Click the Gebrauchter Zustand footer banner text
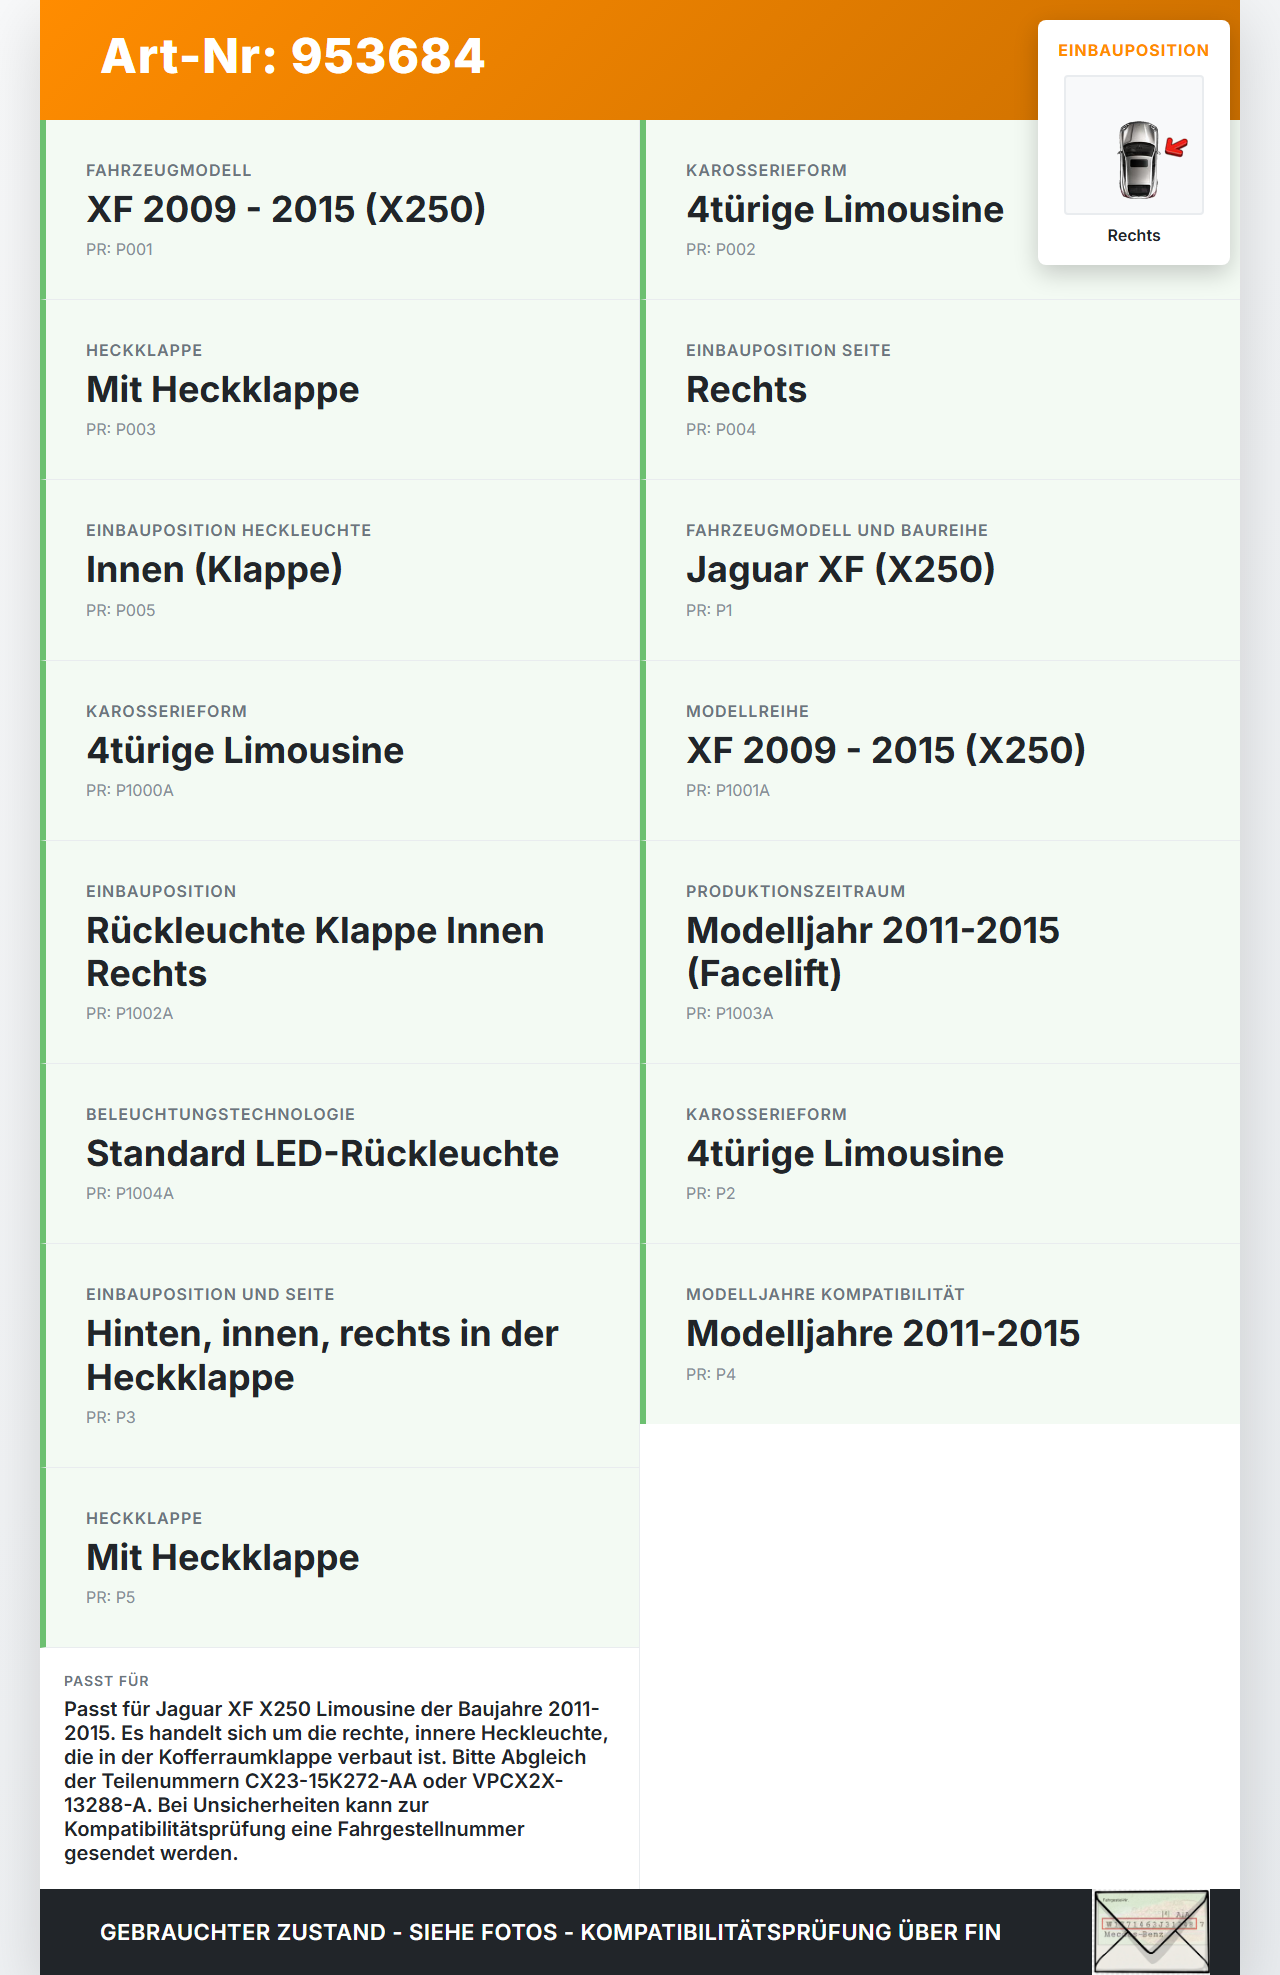This screenshot has width=1280, height=1975. coord(550,1932)
